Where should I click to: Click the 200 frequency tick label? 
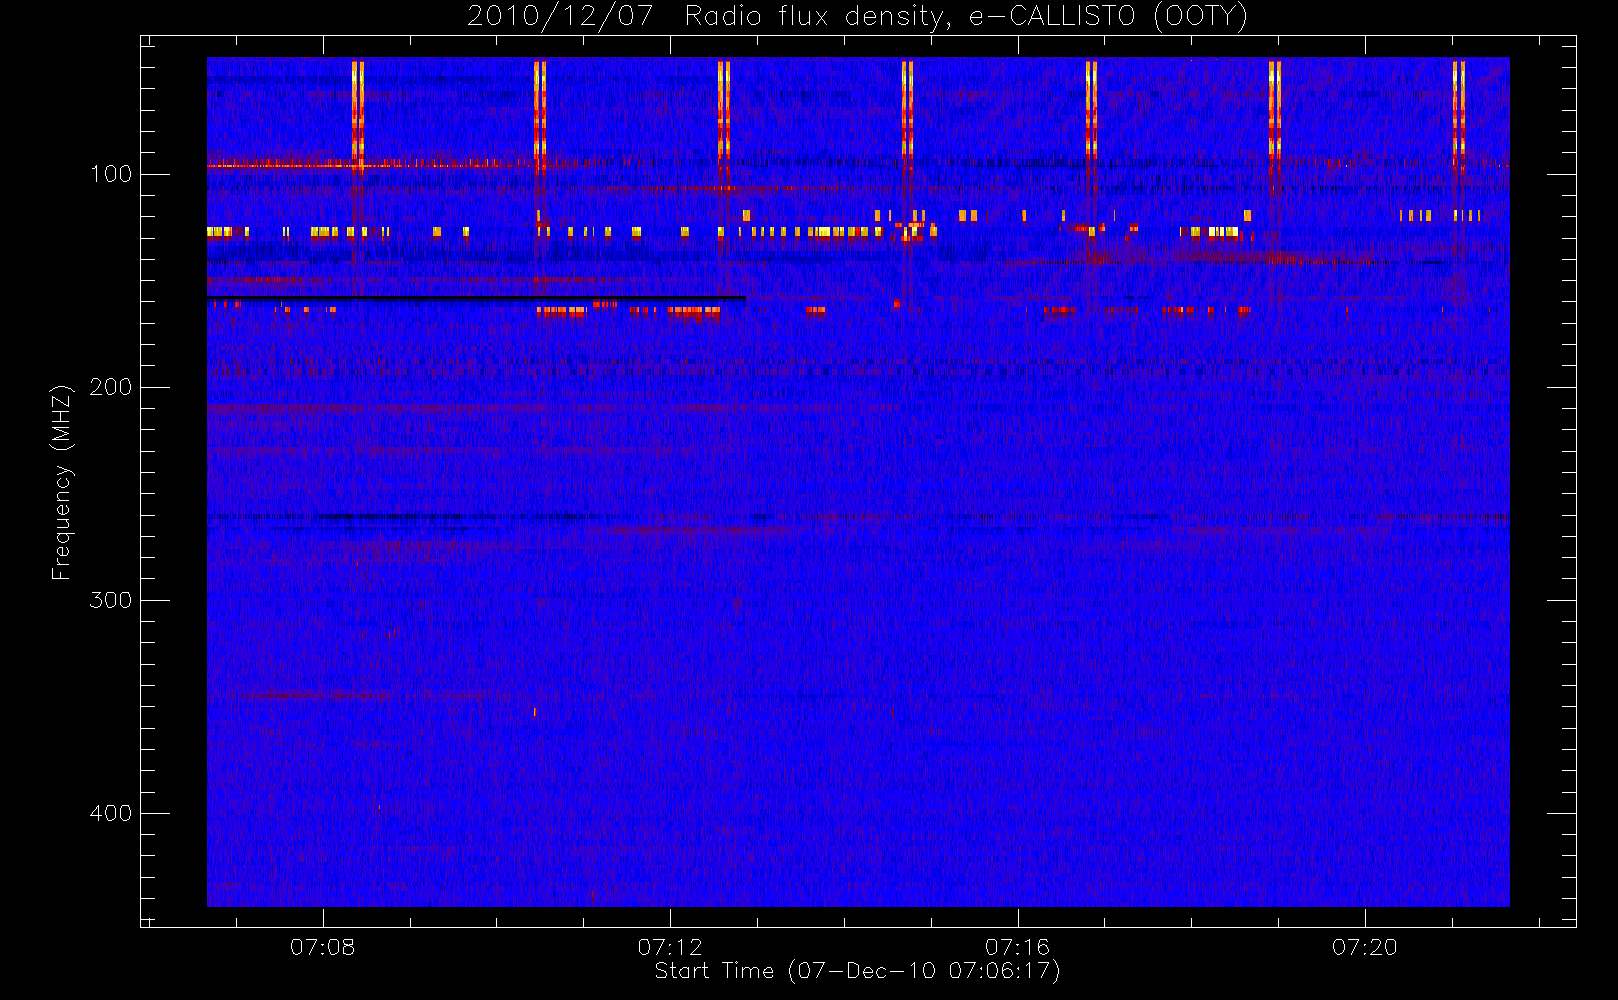(x=110, y=387)
